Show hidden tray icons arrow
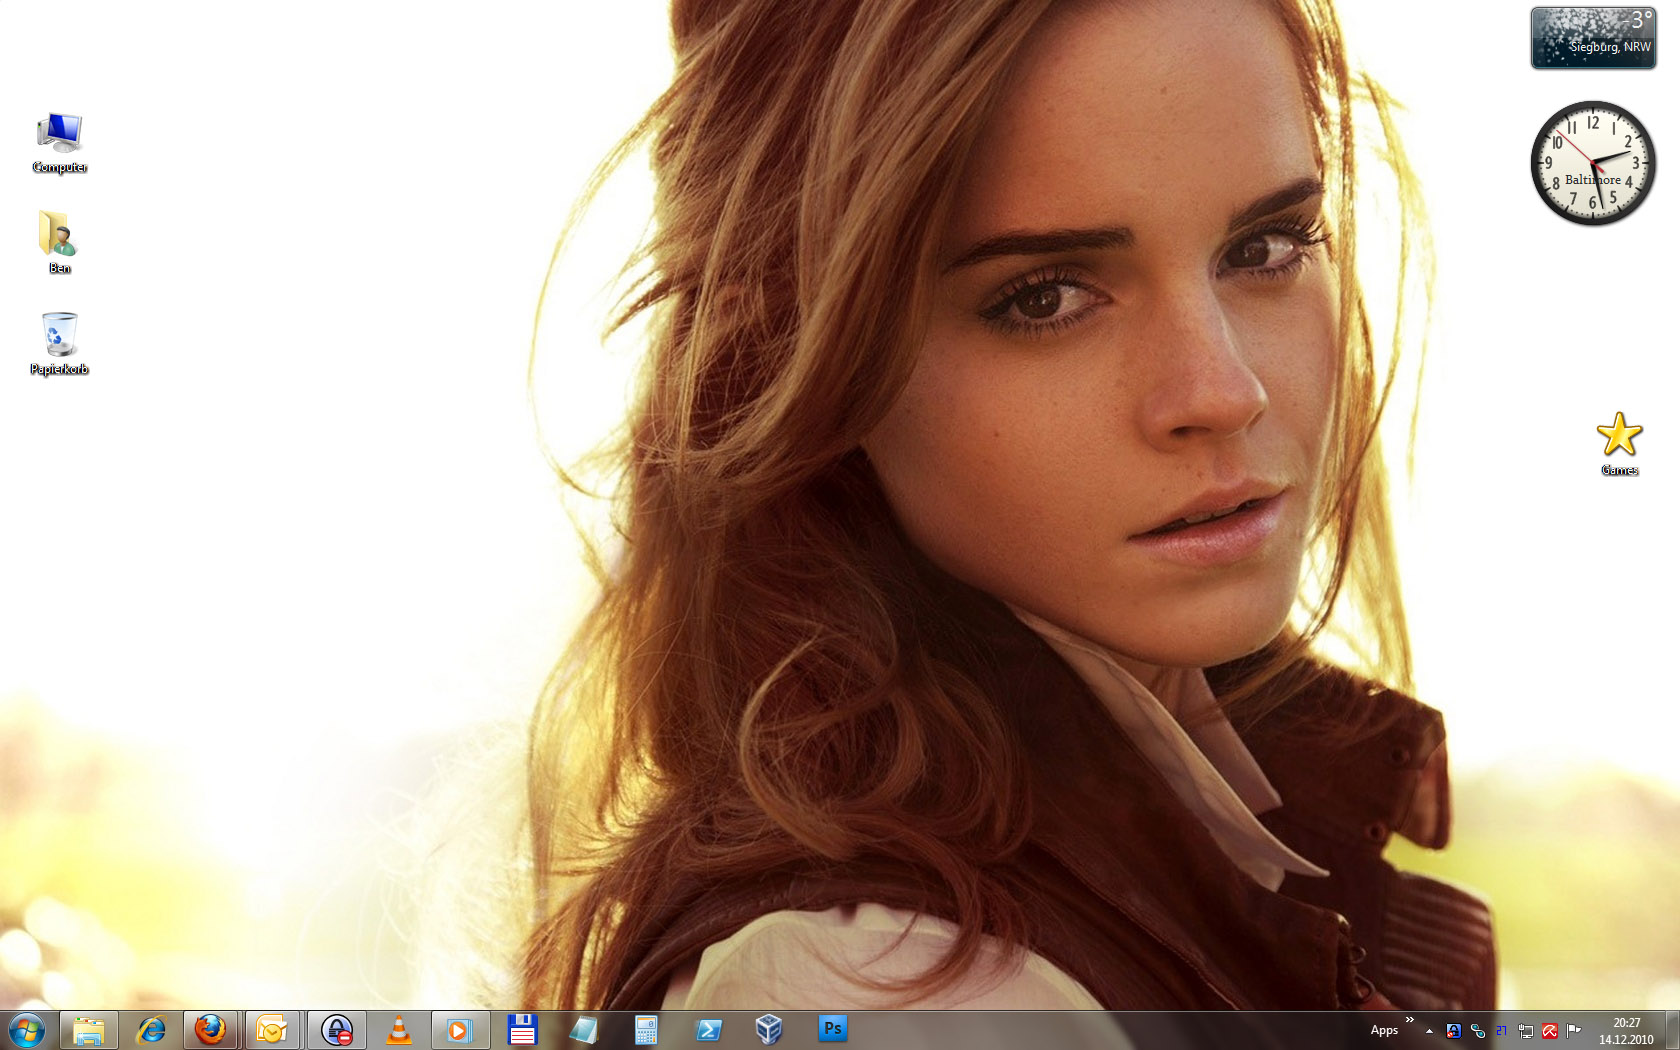 1429,1031
